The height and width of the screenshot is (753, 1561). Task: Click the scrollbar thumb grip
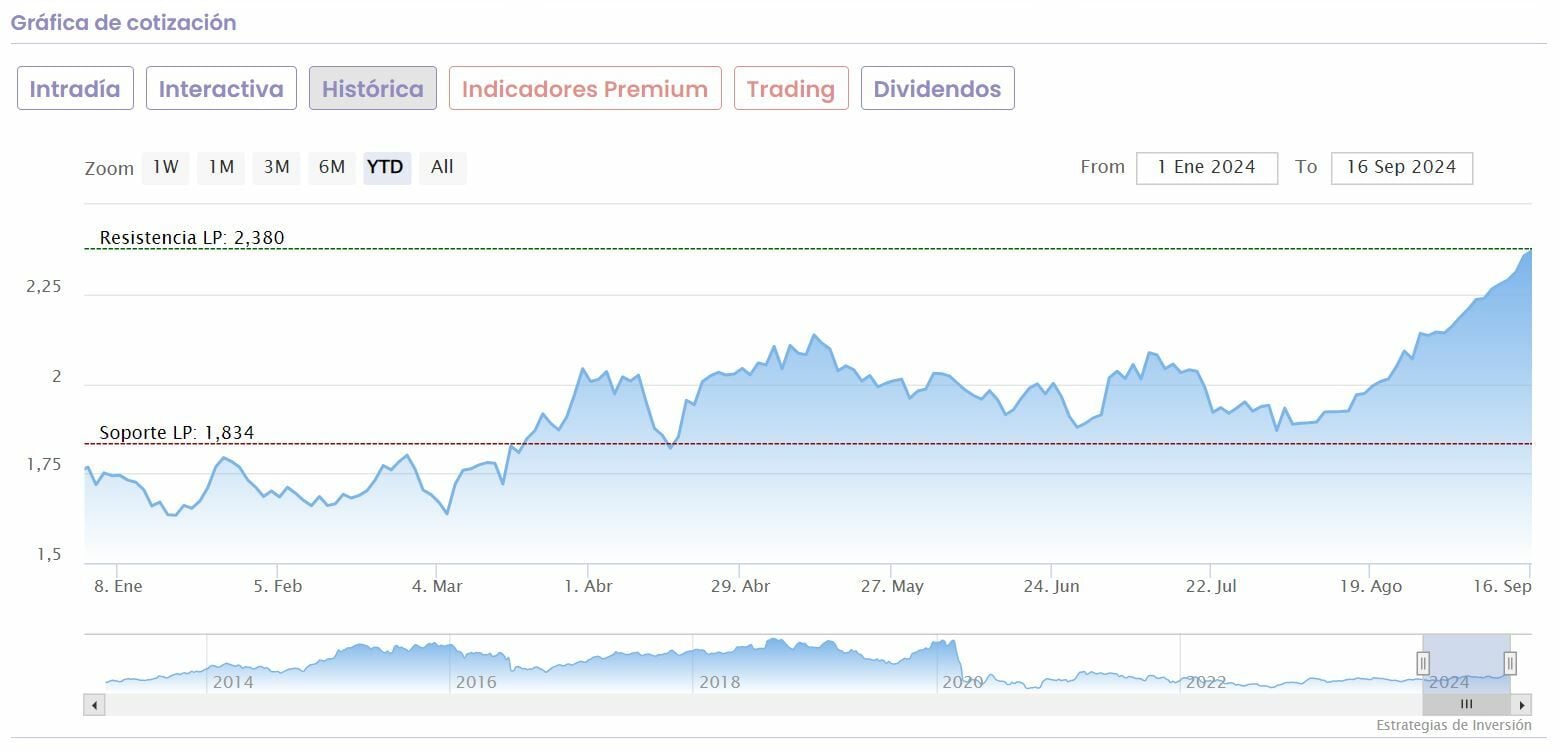[1467, 705]
